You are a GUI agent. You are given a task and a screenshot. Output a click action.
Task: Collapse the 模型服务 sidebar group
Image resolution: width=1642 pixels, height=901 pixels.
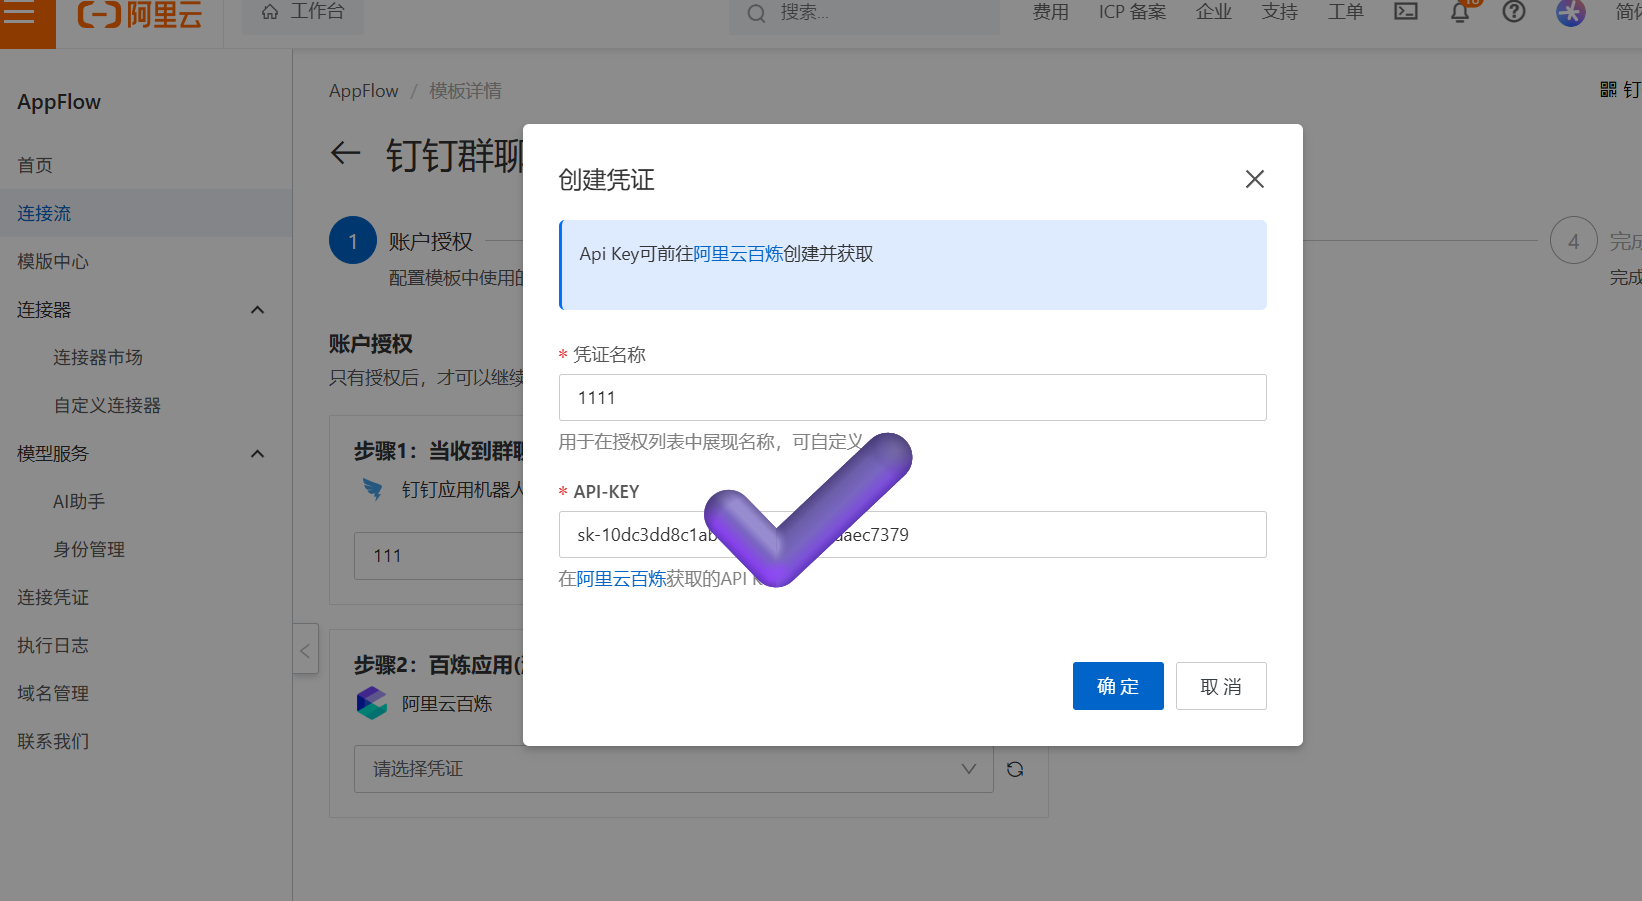[257, 454]
